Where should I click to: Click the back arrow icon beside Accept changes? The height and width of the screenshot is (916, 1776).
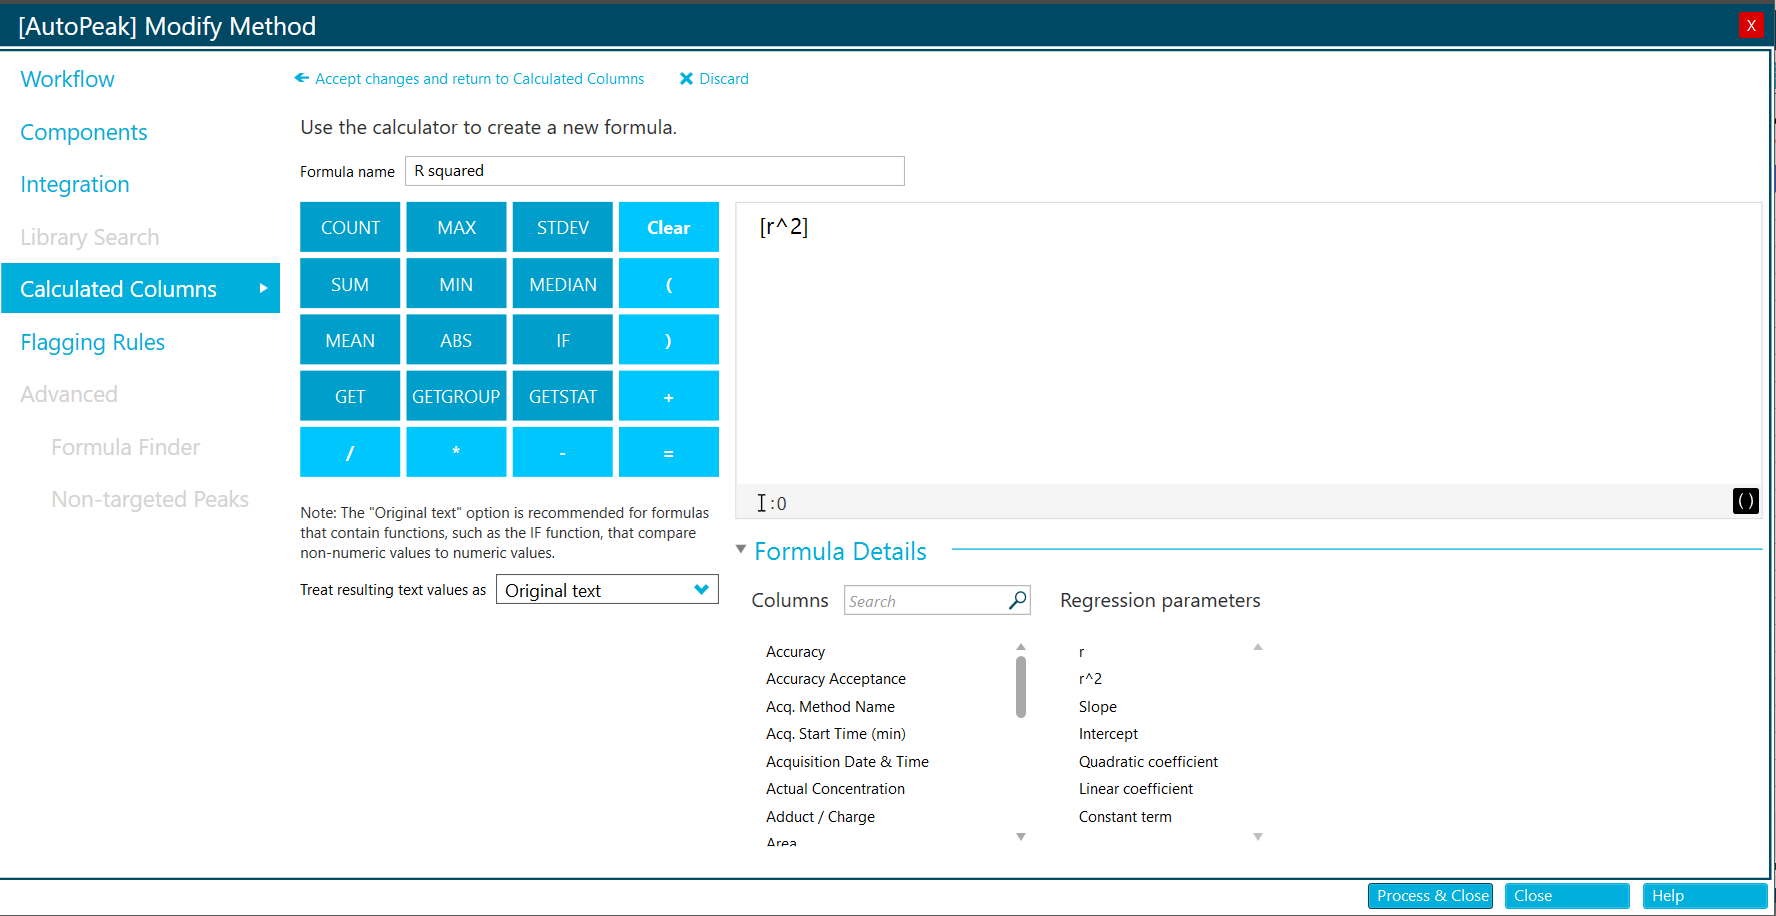click(x=301, y=78)
